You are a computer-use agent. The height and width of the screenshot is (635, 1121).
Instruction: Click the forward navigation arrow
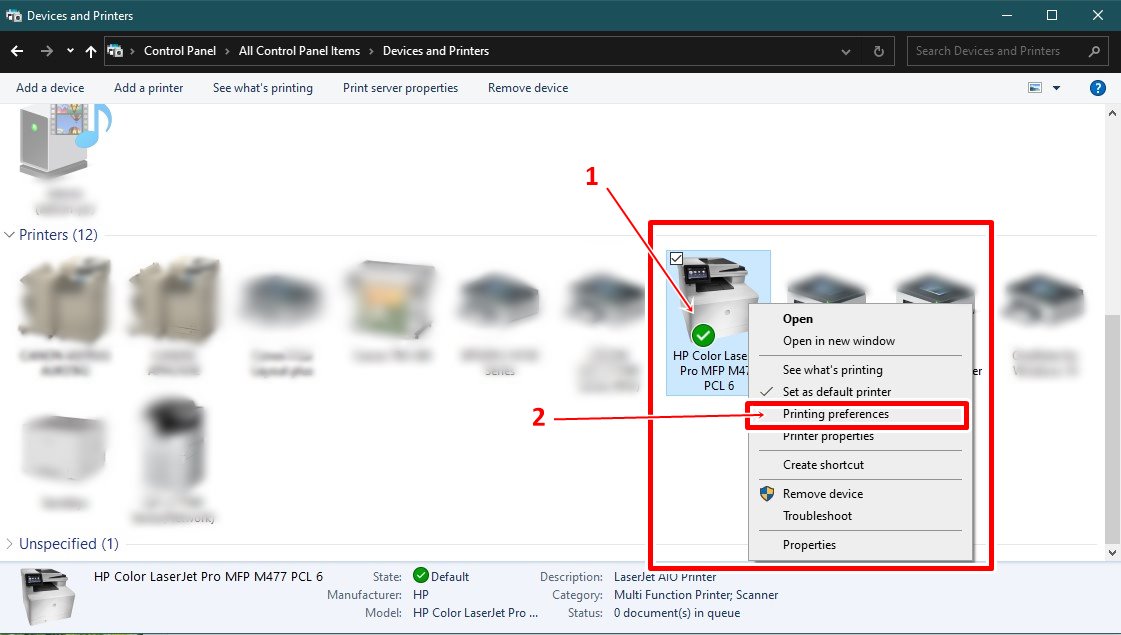pyautogui.click(x=46, y=51)
